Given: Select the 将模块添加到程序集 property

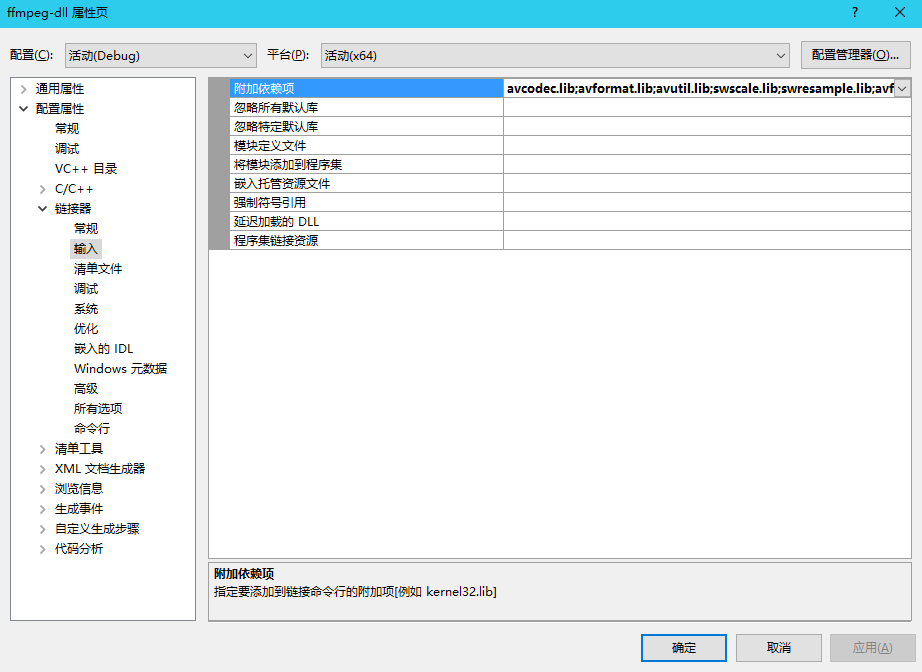Looking at the screenshot, I should click(366, 165).
